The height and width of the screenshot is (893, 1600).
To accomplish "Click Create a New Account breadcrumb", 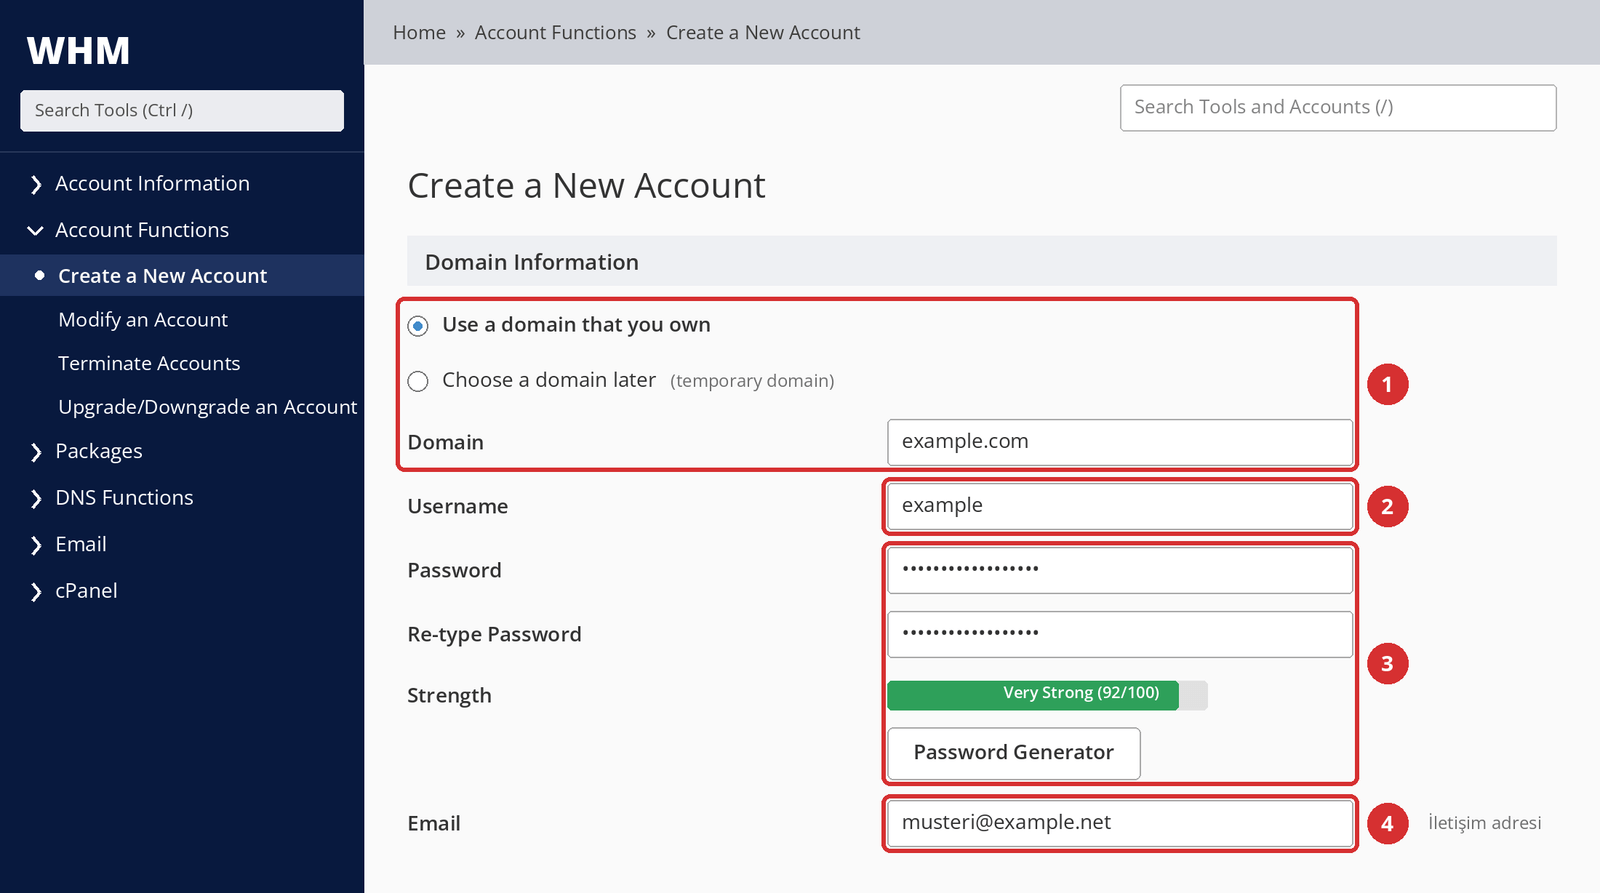I will 763,33.
